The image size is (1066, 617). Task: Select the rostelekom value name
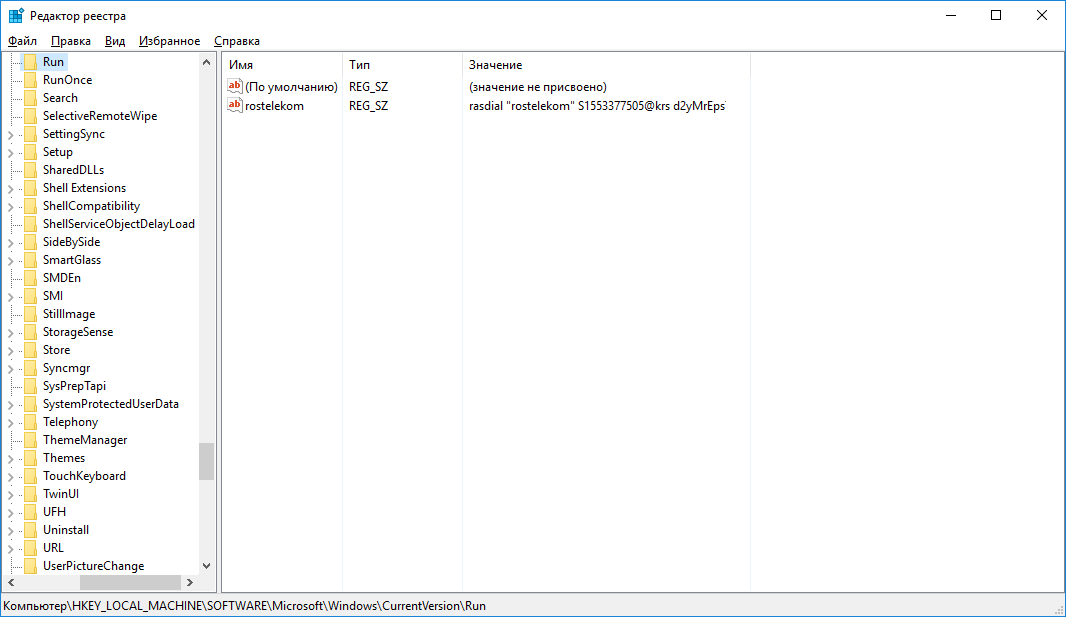[x=274, y=105]
